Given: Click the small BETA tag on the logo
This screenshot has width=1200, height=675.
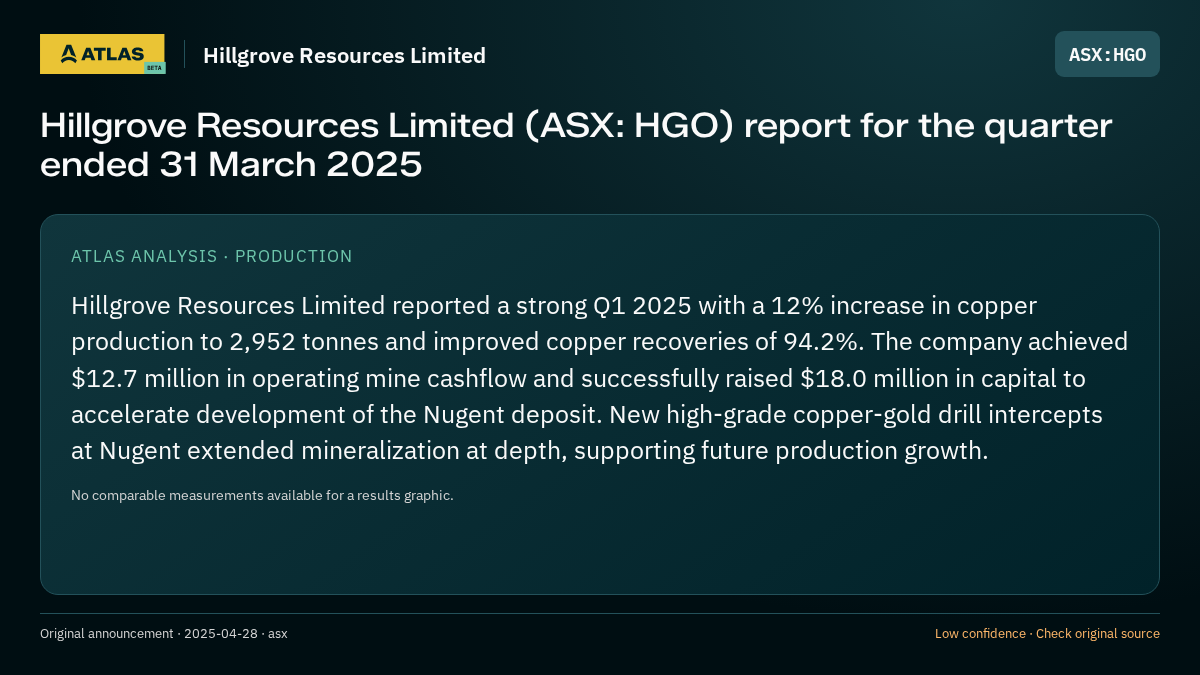Looking at the screenshot, I should pyautogui.click(x=154, y=68).
